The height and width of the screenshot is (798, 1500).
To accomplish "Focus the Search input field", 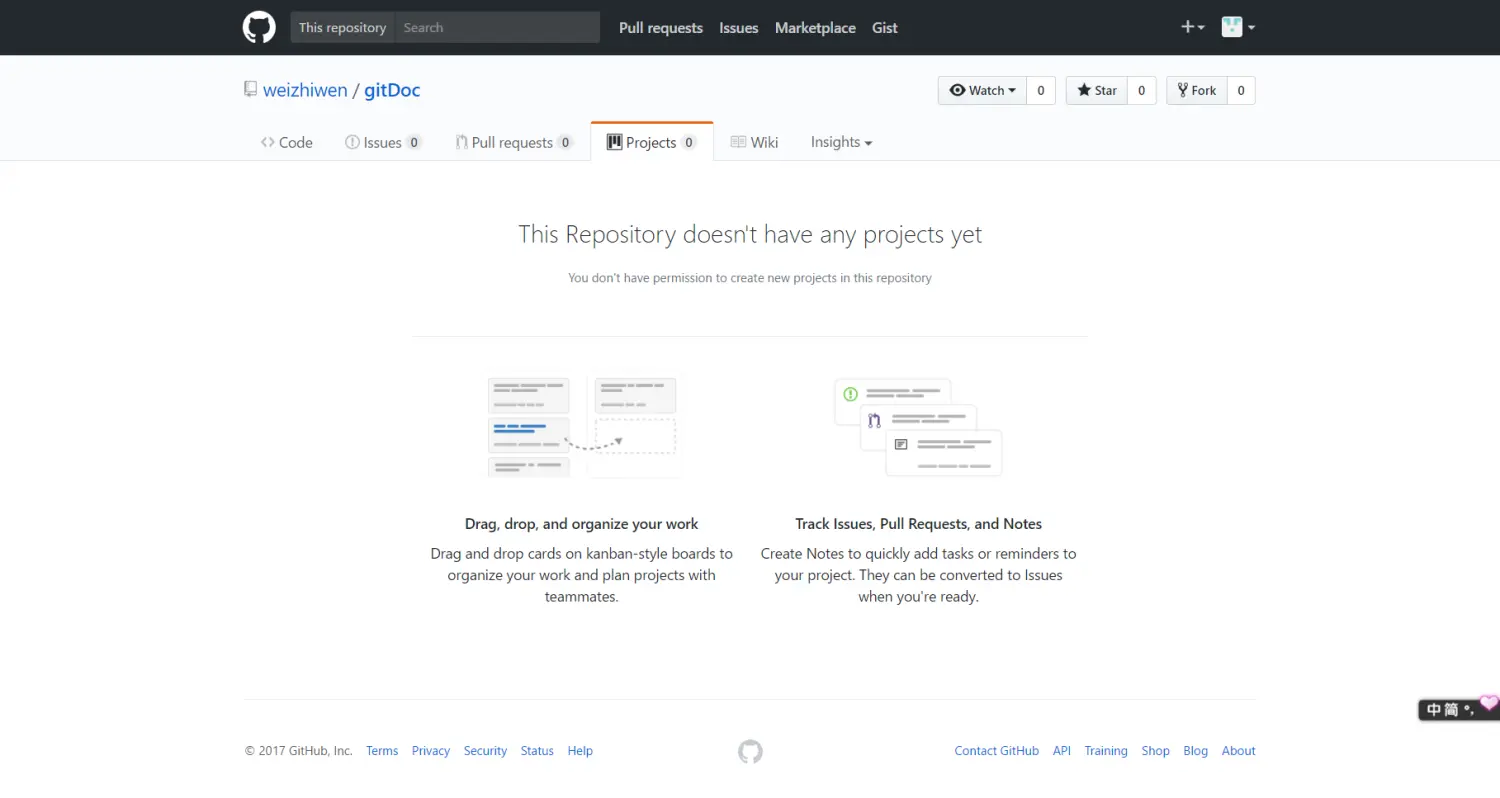I will [497, 27].
